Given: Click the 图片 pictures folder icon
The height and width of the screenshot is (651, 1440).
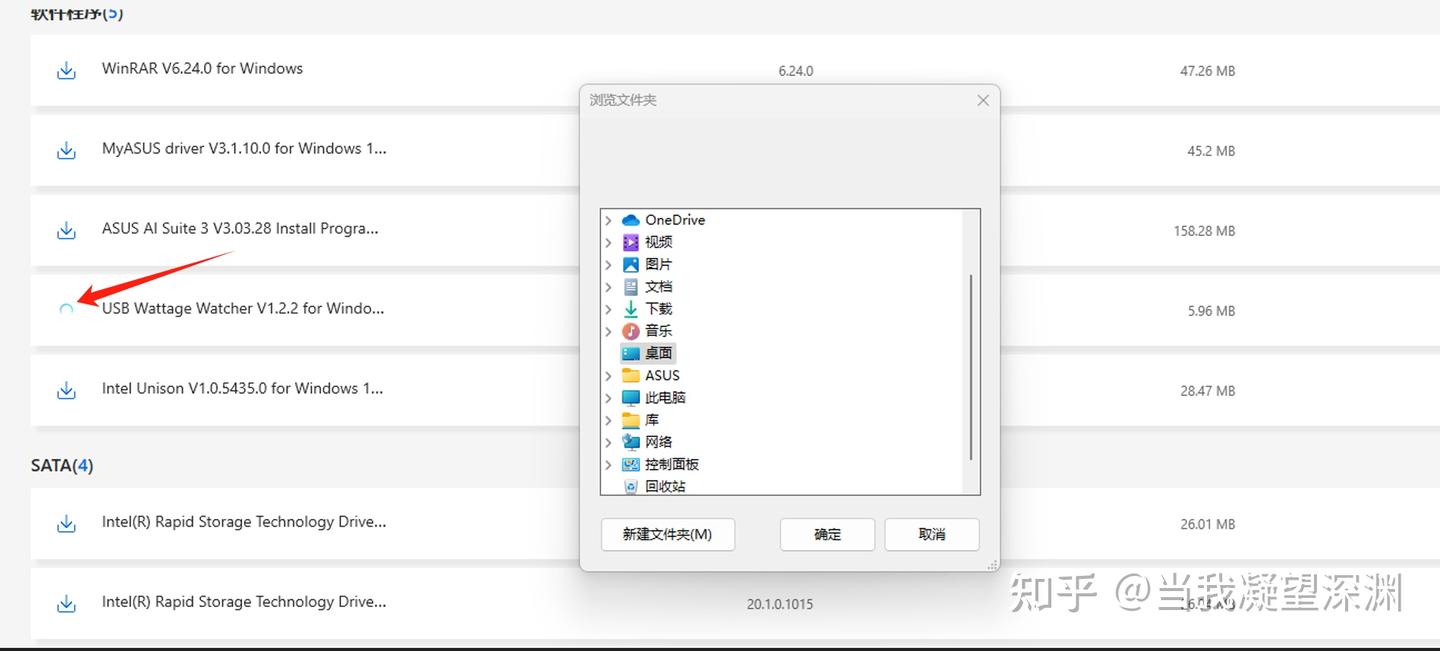Looking at the screenshot, I should click(x=630, y=264).
